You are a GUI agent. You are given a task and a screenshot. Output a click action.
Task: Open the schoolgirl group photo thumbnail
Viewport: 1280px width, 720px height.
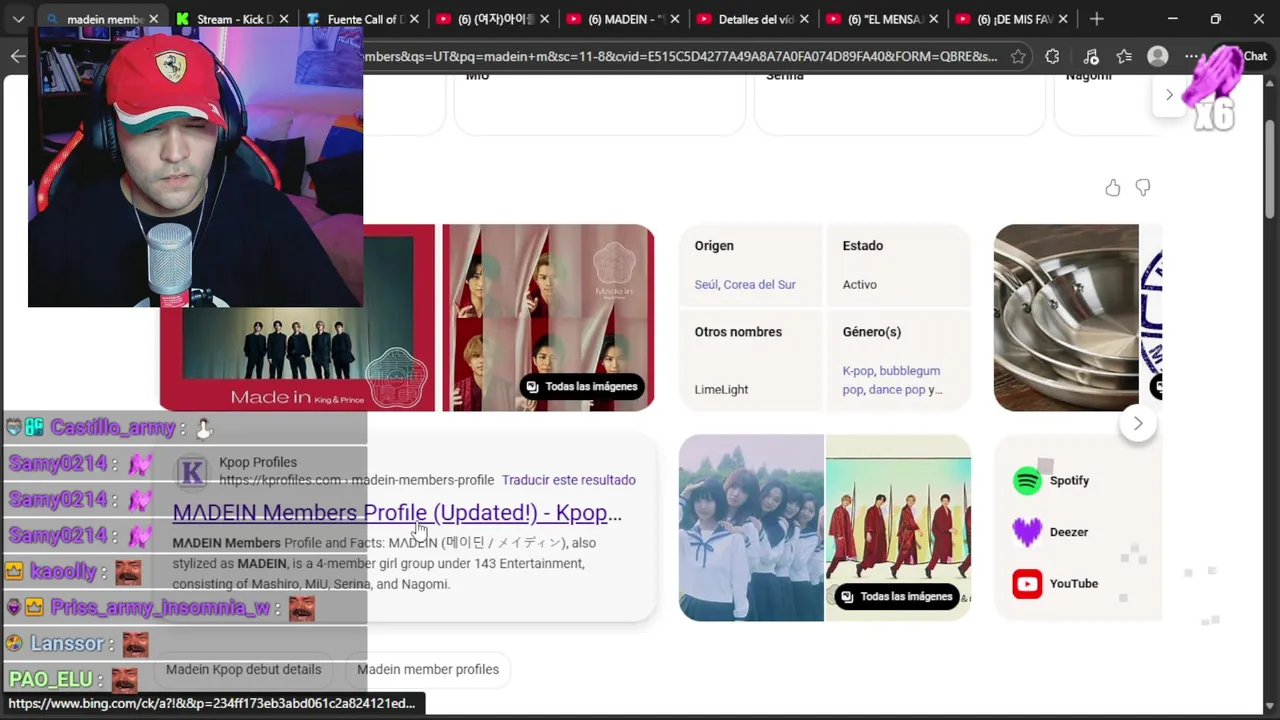coord(751,528)
